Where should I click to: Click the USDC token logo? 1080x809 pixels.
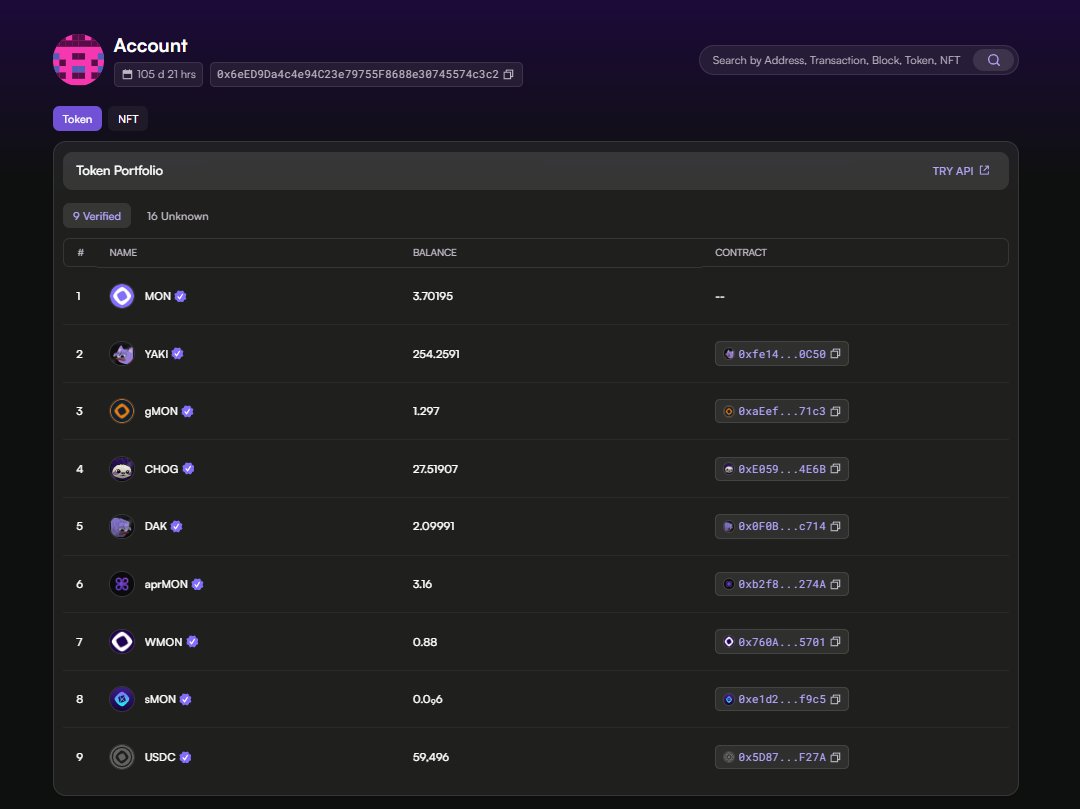[x=122, y=757]
